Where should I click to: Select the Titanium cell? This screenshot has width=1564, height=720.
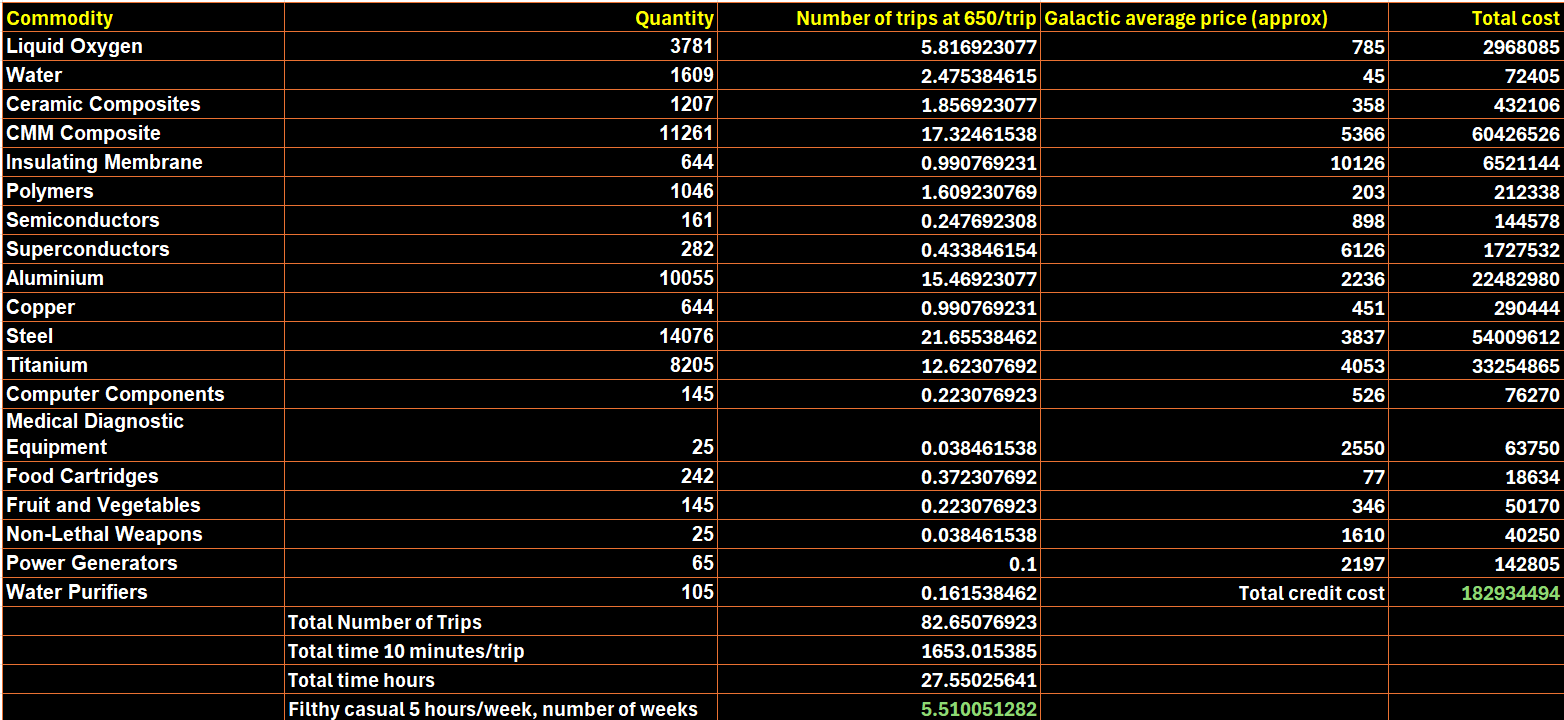click(x=143, y=365)
